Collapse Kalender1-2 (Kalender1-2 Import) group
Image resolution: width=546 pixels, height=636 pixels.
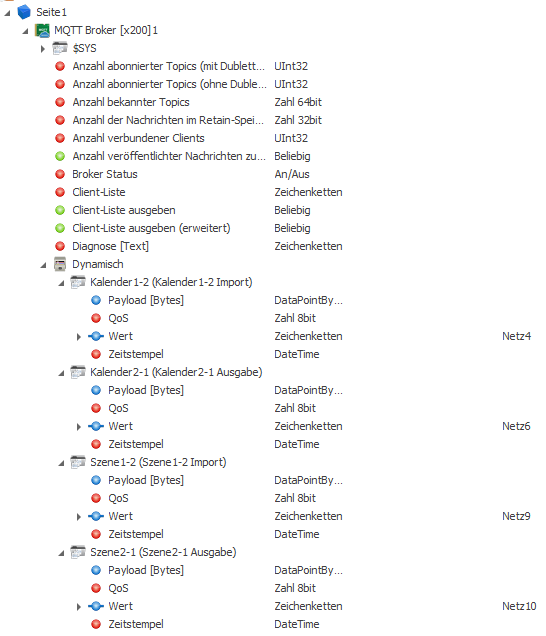pyautogui.click(x=61, y=283)
